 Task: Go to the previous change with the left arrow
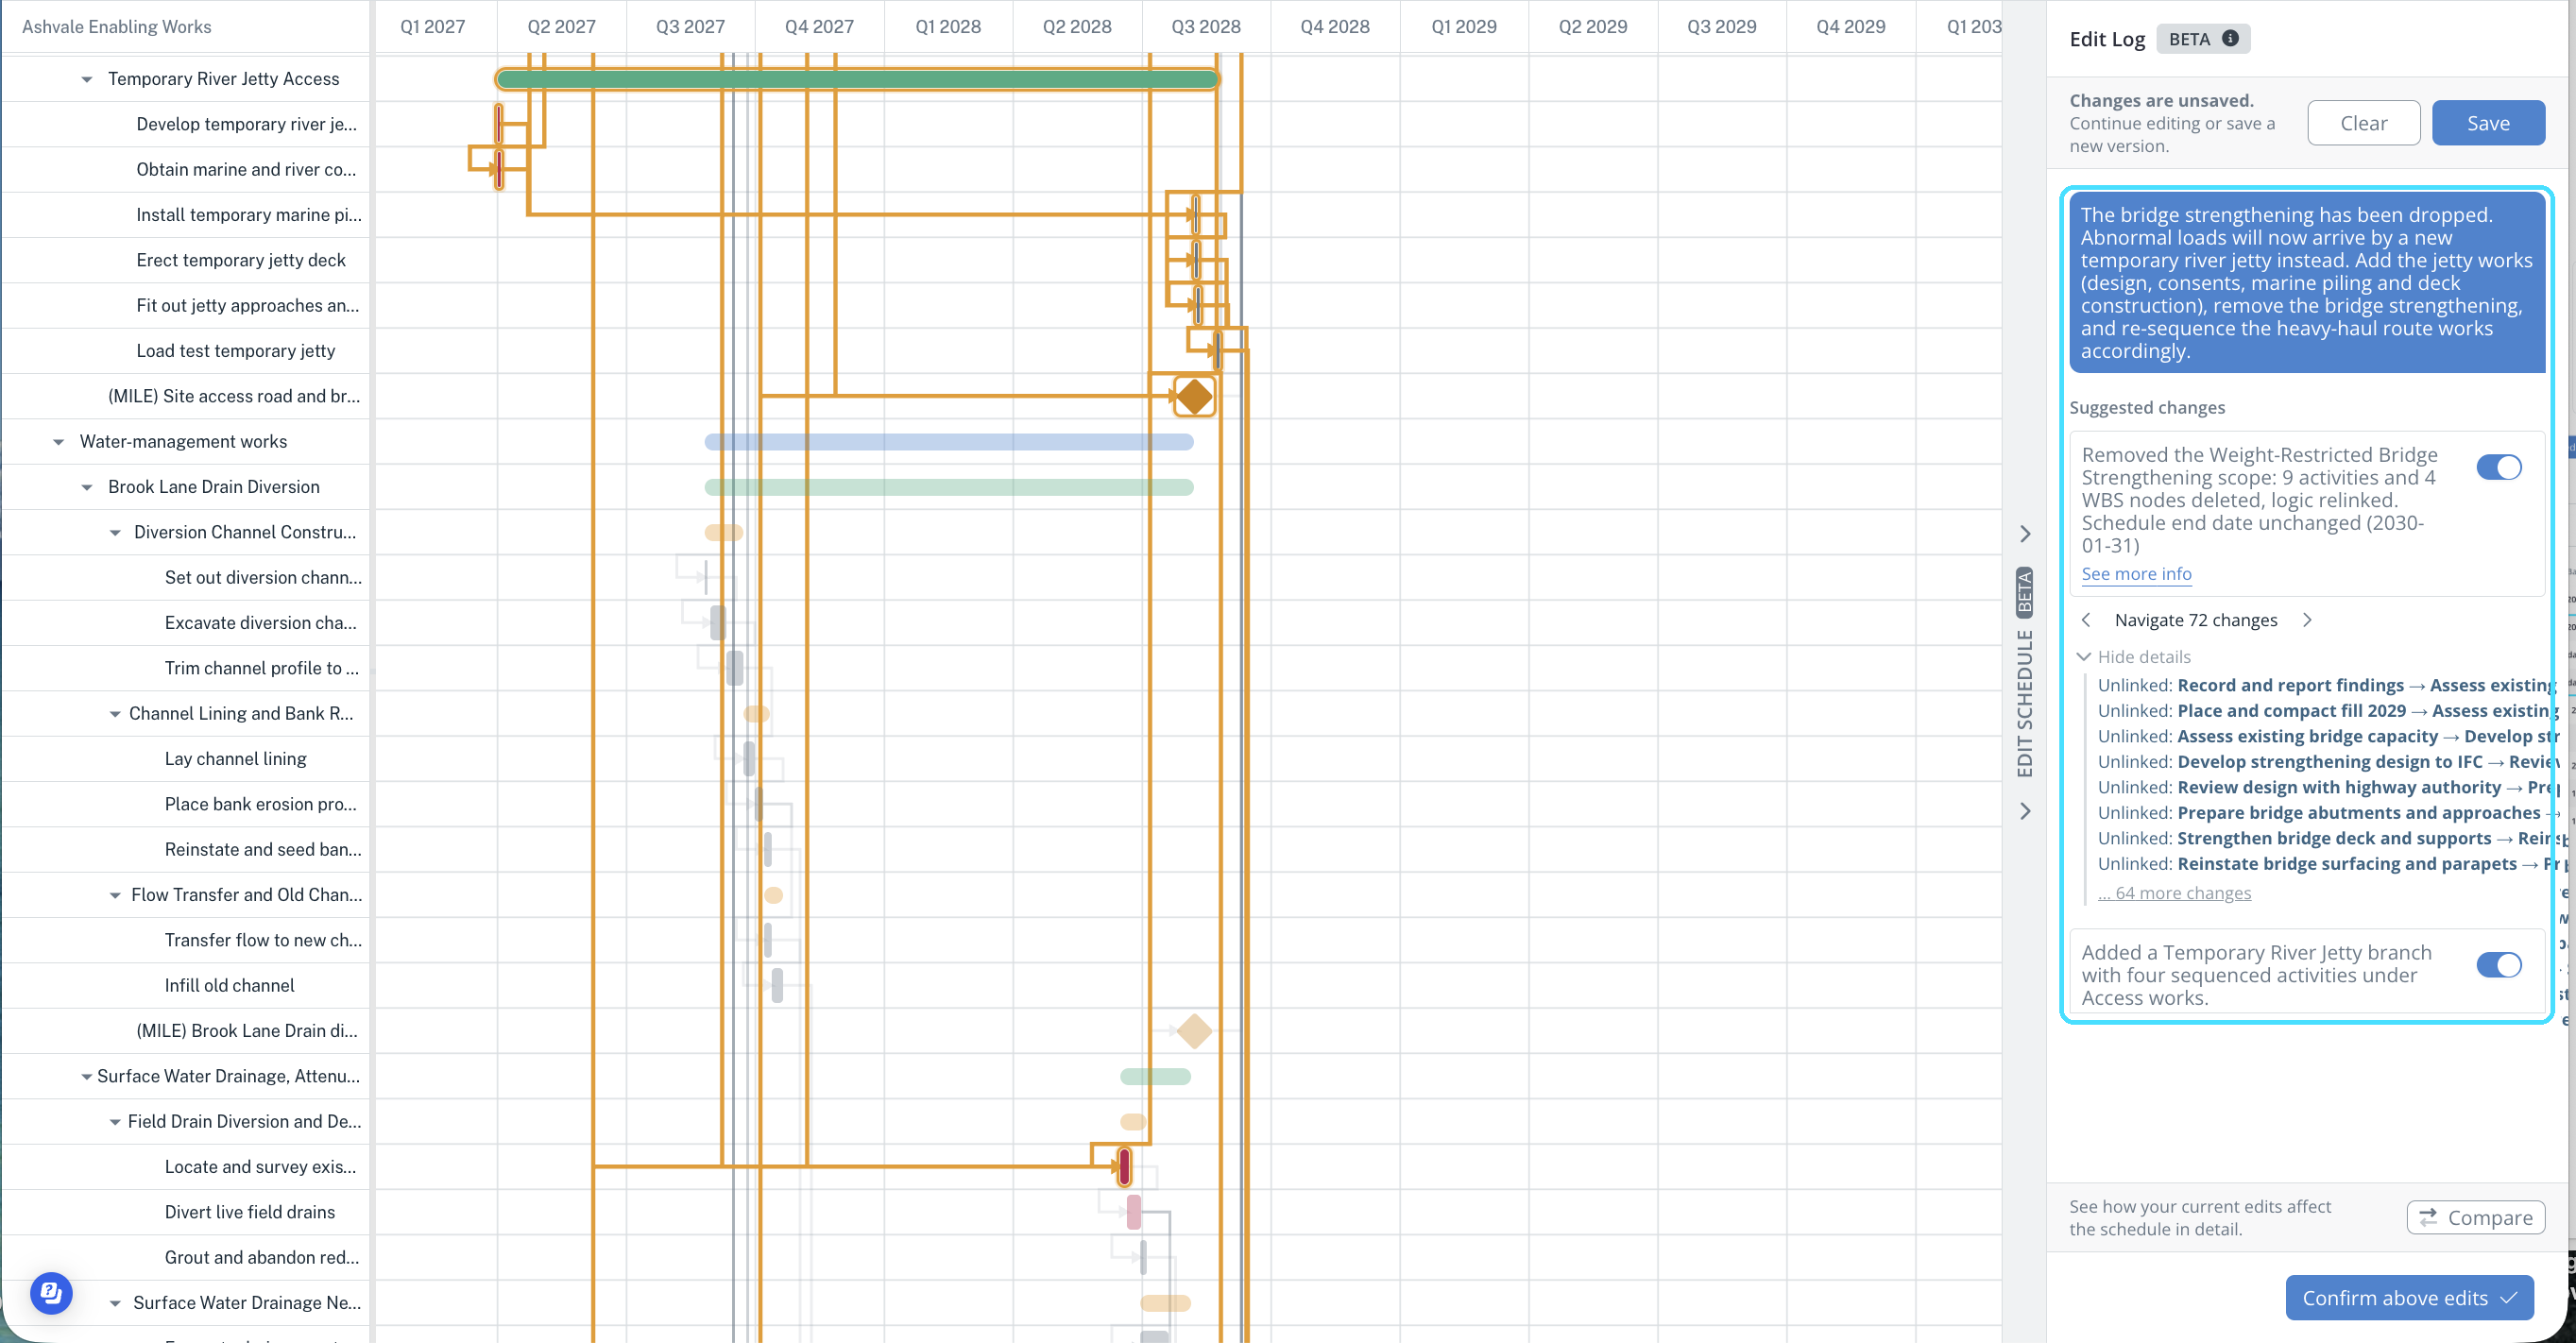pos(2086,620)
